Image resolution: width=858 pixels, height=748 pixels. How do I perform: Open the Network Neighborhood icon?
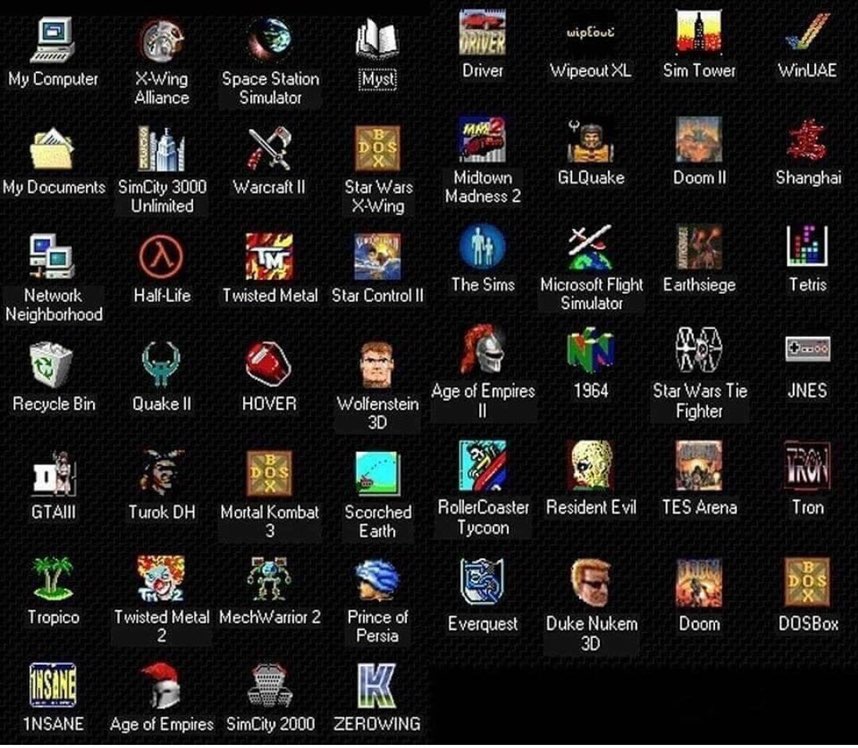click(53, 256)
